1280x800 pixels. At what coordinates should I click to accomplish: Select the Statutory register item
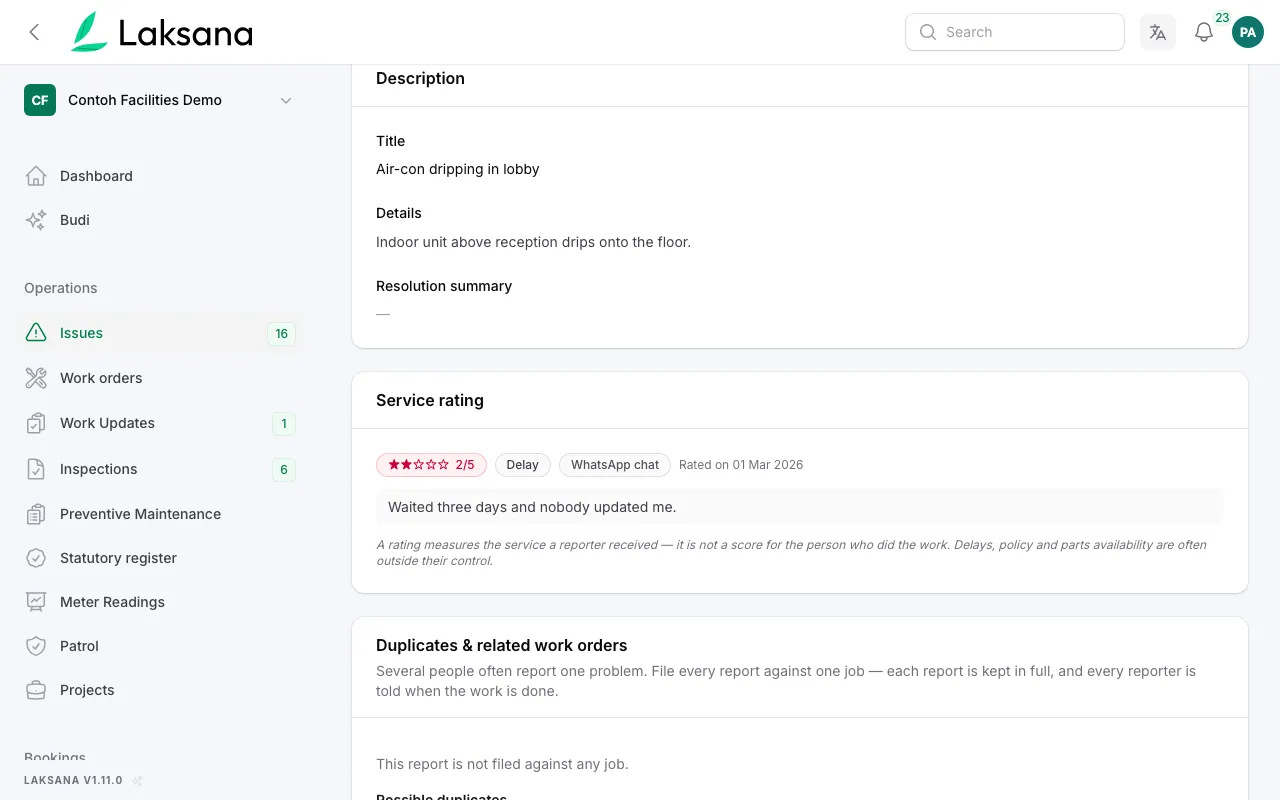tap(160, 558)
